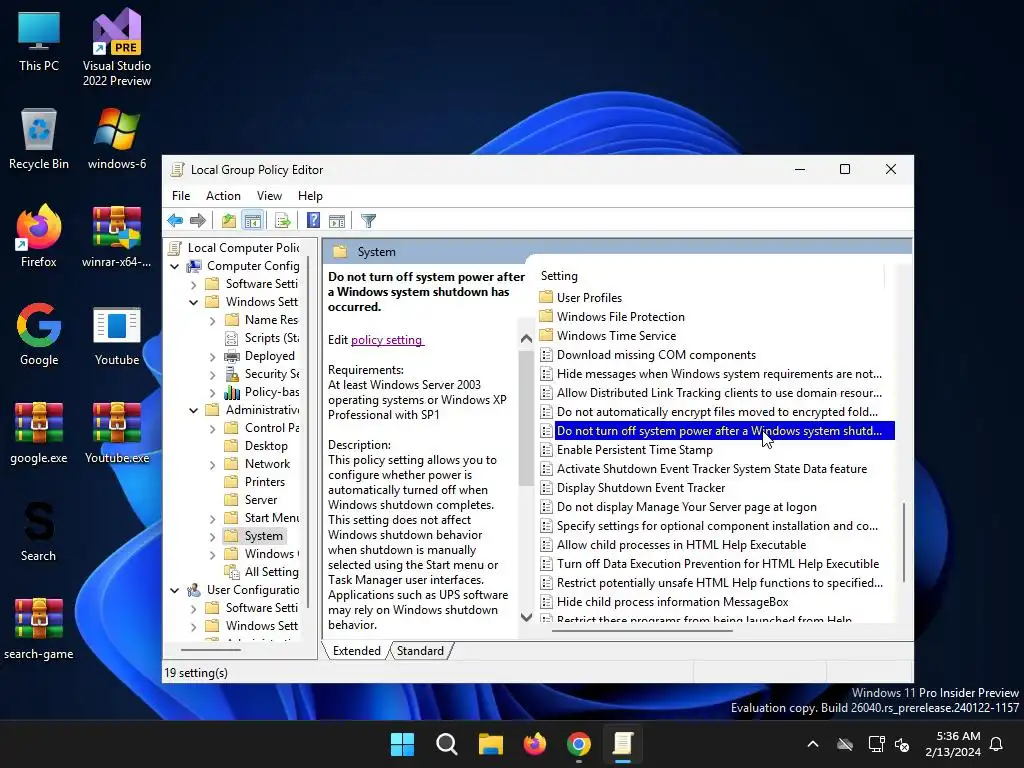Open the notification bell in taskbar

996,744
